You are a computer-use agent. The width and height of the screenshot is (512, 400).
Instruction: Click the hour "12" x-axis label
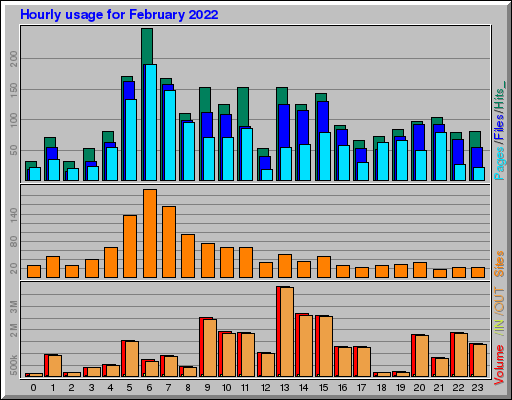[265, 387]
